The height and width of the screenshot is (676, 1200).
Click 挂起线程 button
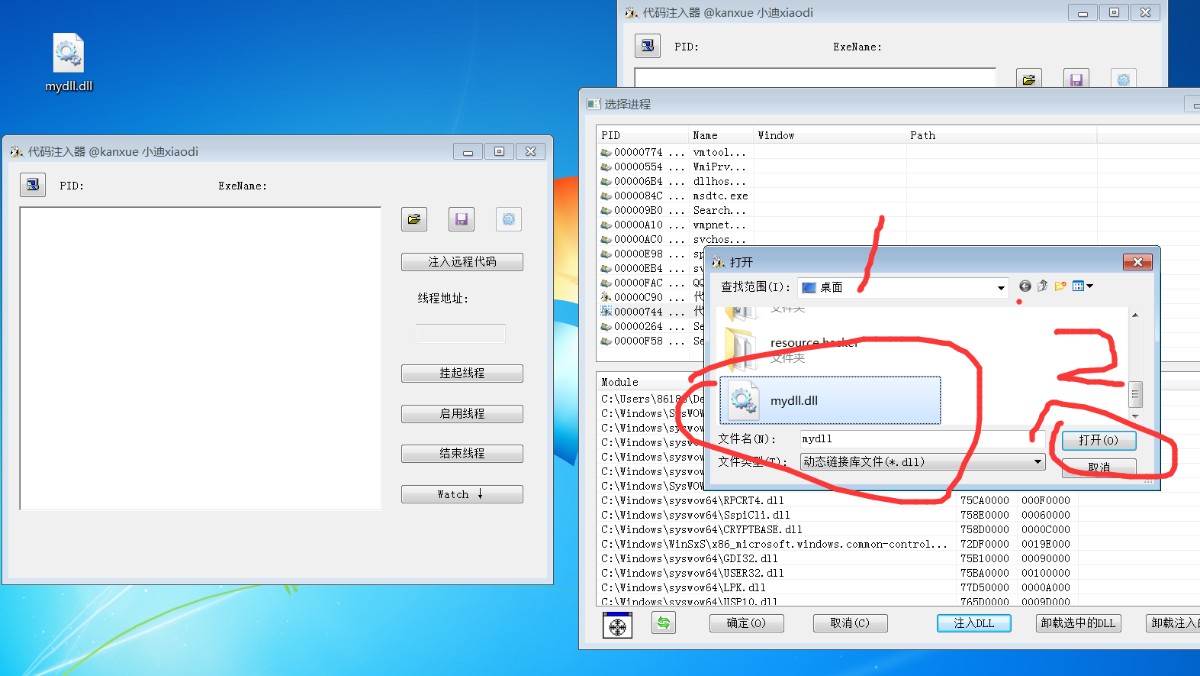pyautogui.click(x=462, y=373)
